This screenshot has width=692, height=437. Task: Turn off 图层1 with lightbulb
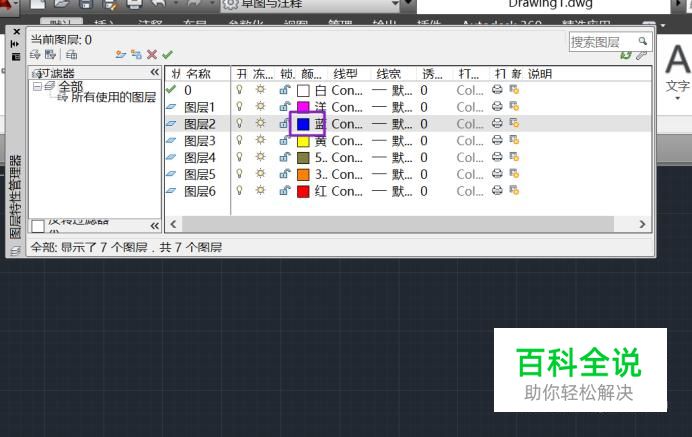(x=239, y=107)
